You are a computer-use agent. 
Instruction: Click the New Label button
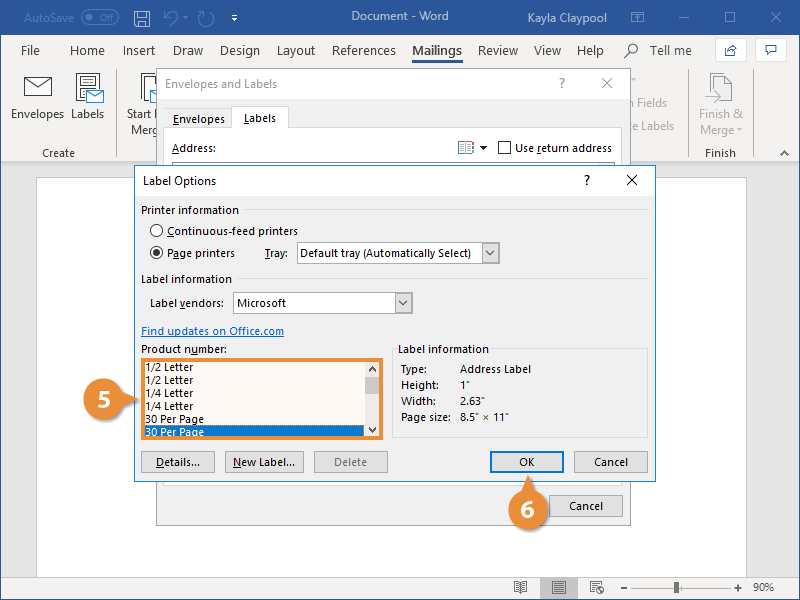tap(264, 461)
